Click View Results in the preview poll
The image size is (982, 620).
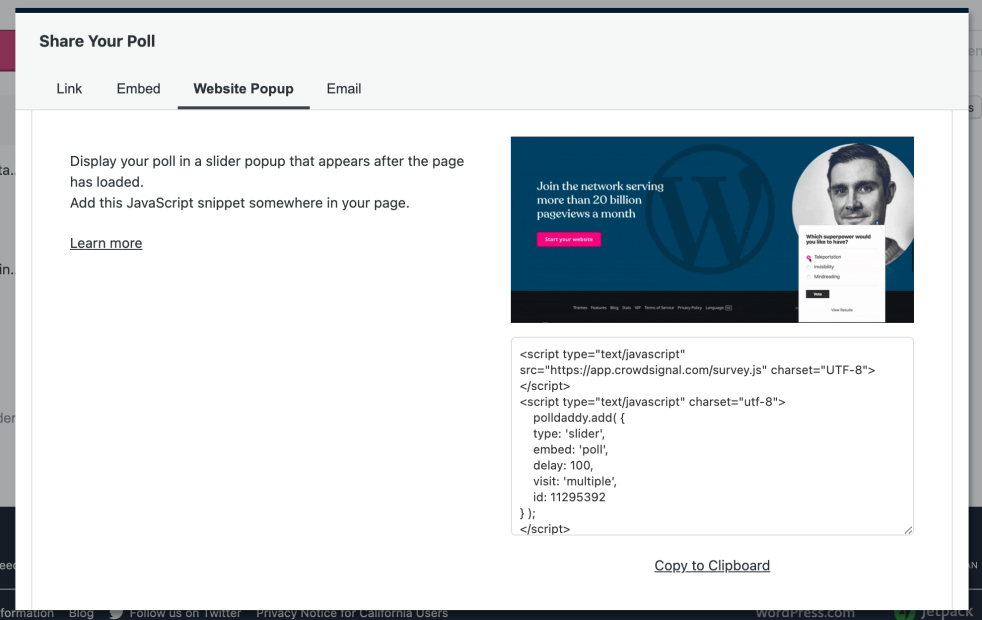coord(842,310)
